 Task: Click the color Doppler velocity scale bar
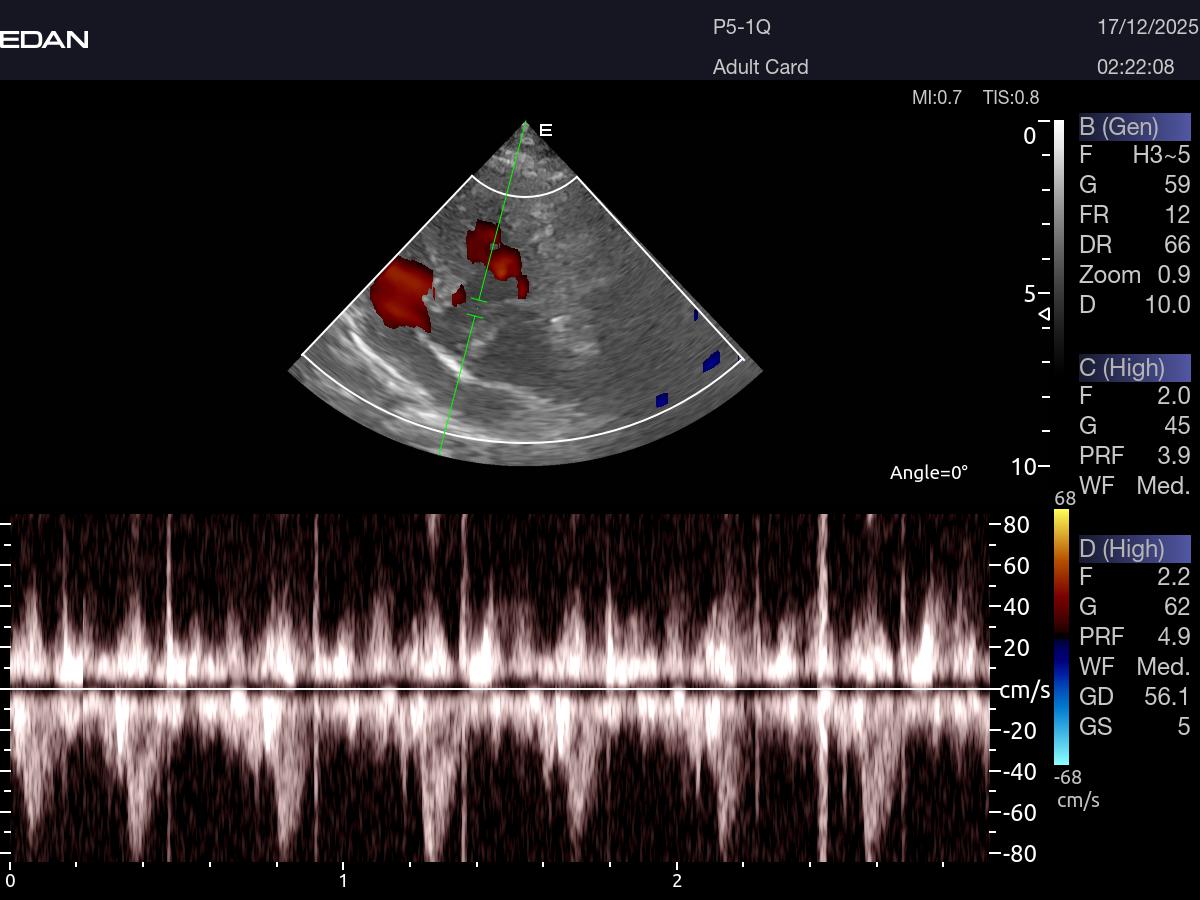point(1061,636)
